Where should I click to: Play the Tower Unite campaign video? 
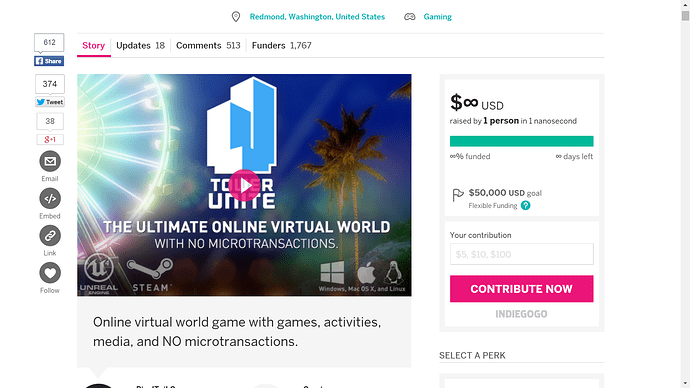coord(244,185)
